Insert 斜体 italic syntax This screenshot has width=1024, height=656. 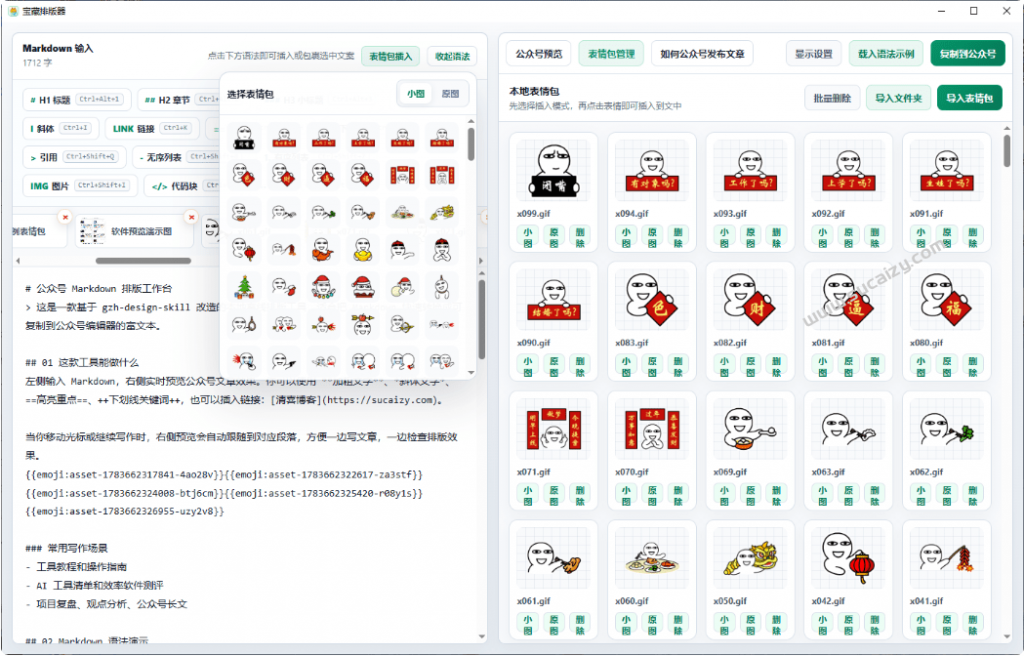click(x=60, y=129)
